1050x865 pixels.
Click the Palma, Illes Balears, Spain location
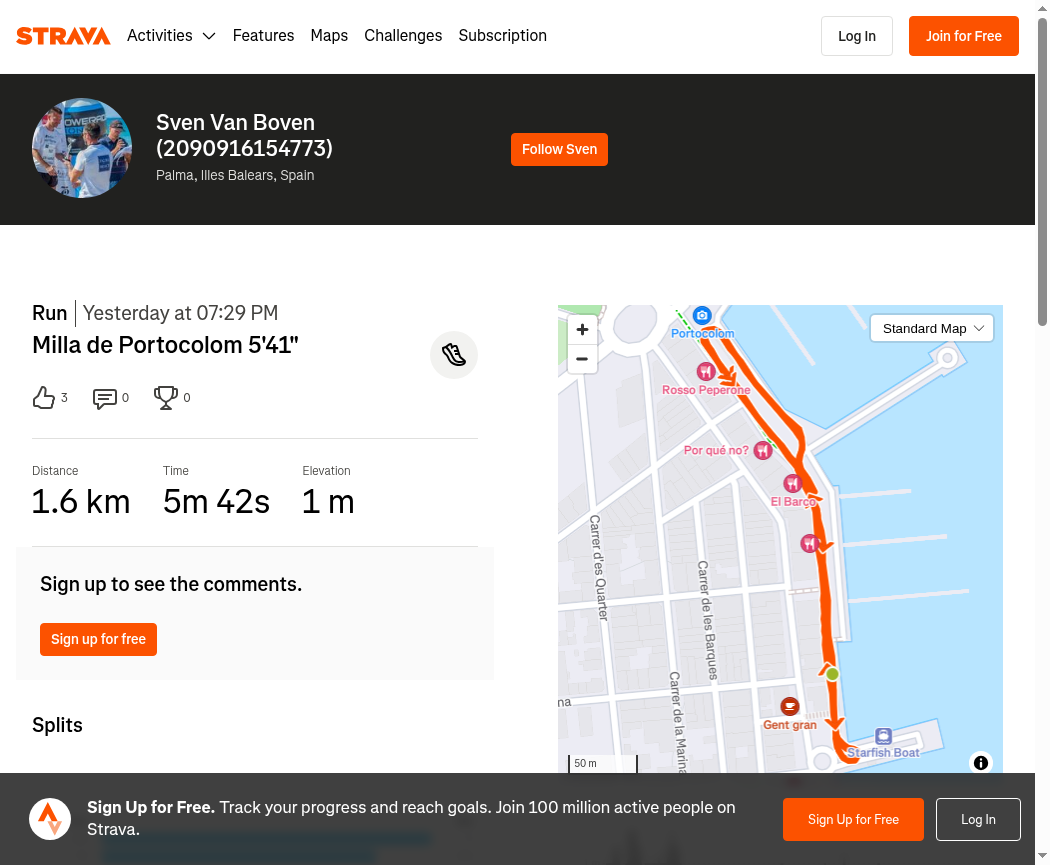point(235,175)
